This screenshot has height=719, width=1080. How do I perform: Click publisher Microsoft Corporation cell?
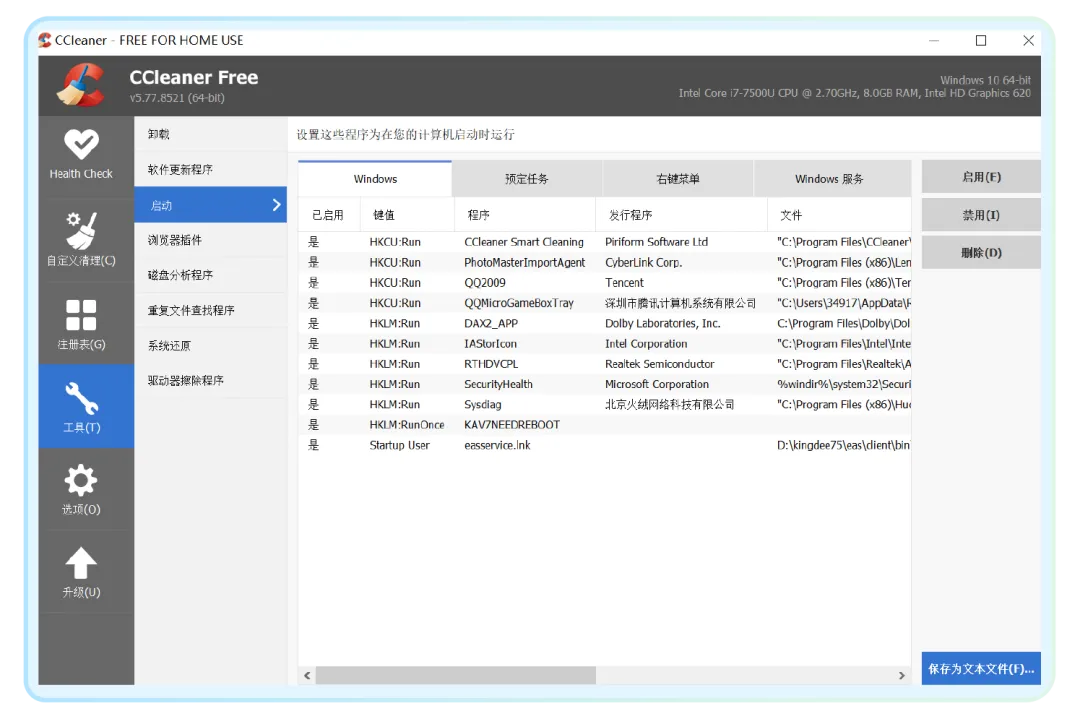point(656,384)
